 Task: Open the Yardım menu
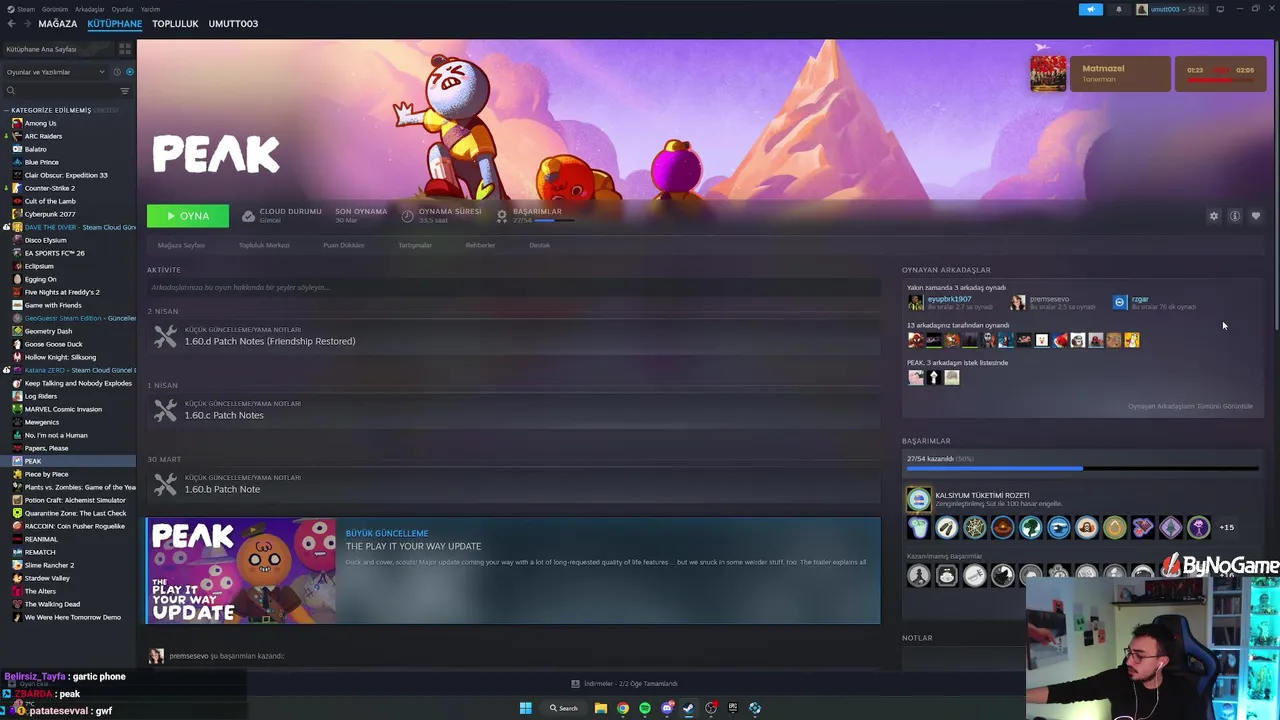click(150, 9)
